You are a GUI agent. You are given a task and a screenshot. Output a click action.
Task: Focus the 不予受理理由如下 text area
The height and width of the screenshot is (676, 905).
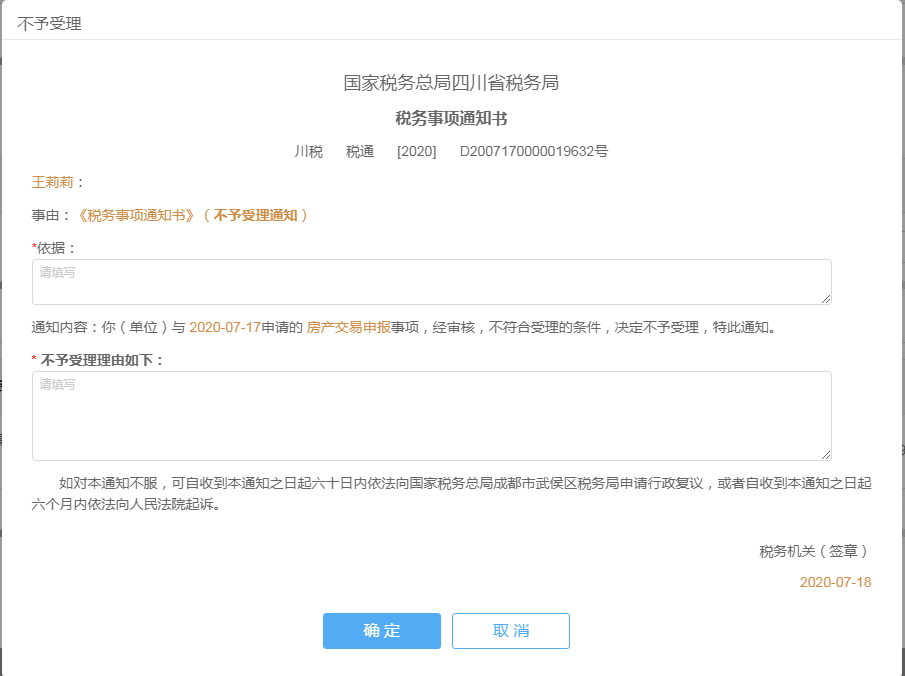point(432,416)
